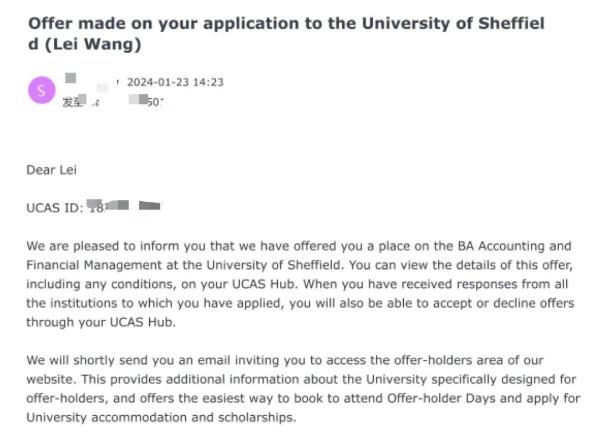This screenshot has height=448, width=599.
Task: Click the blurred sender name beside the avatar
Action: coord(92,81)
